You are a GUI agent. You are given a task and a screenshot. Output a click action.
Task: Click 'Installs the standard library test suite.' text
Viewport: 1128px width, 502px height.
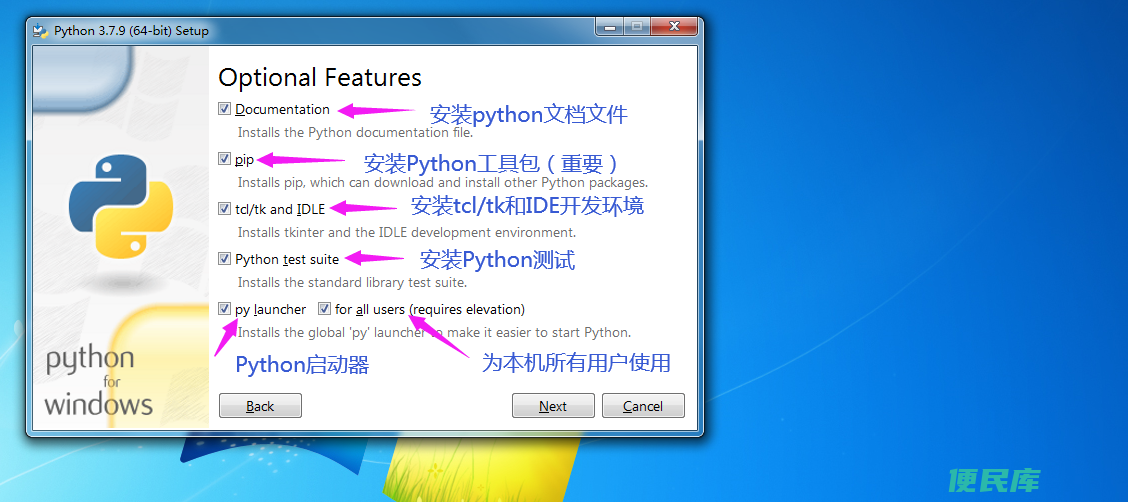pos(352,282)
